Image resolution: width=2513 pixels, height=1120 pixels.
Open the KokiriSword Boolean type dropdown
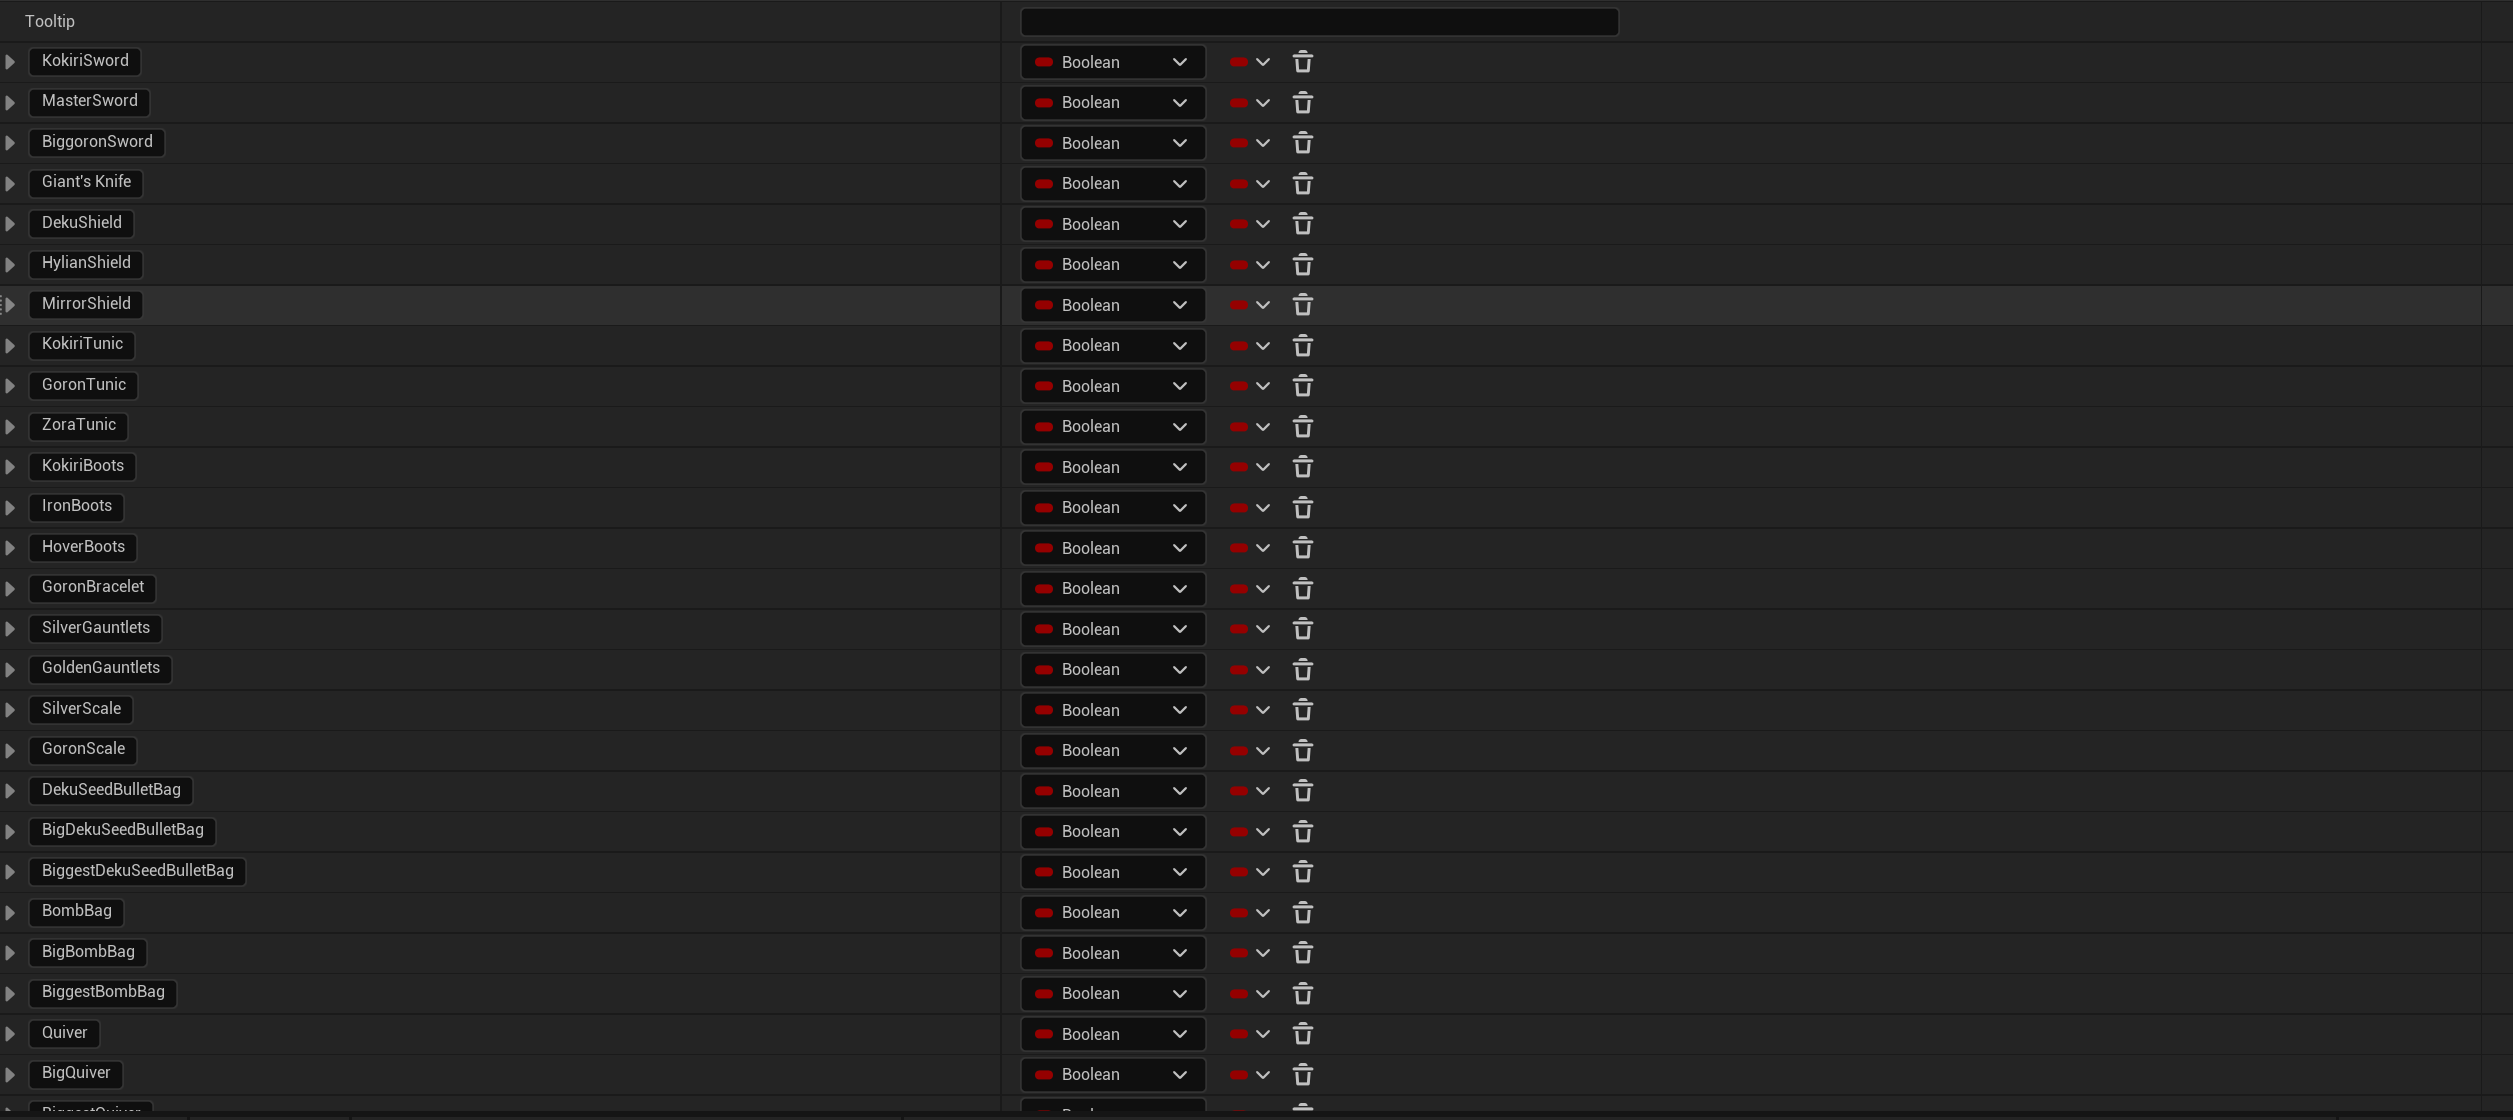coord(1112,62)
